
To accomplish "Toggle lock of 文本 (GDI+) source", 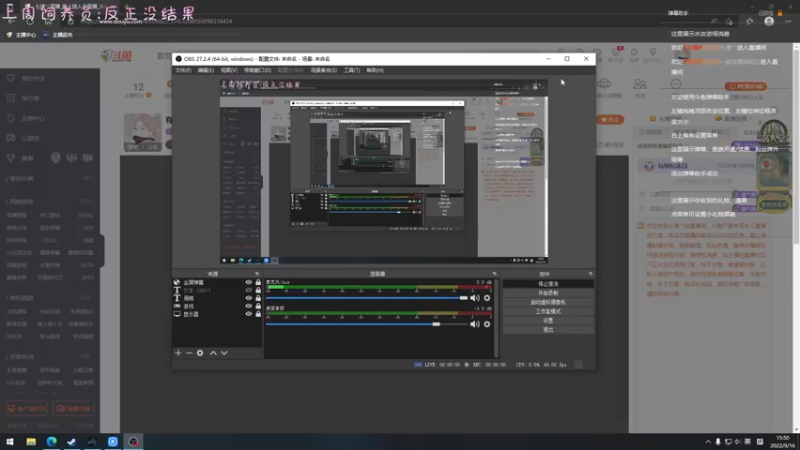I will pos(258,290).
